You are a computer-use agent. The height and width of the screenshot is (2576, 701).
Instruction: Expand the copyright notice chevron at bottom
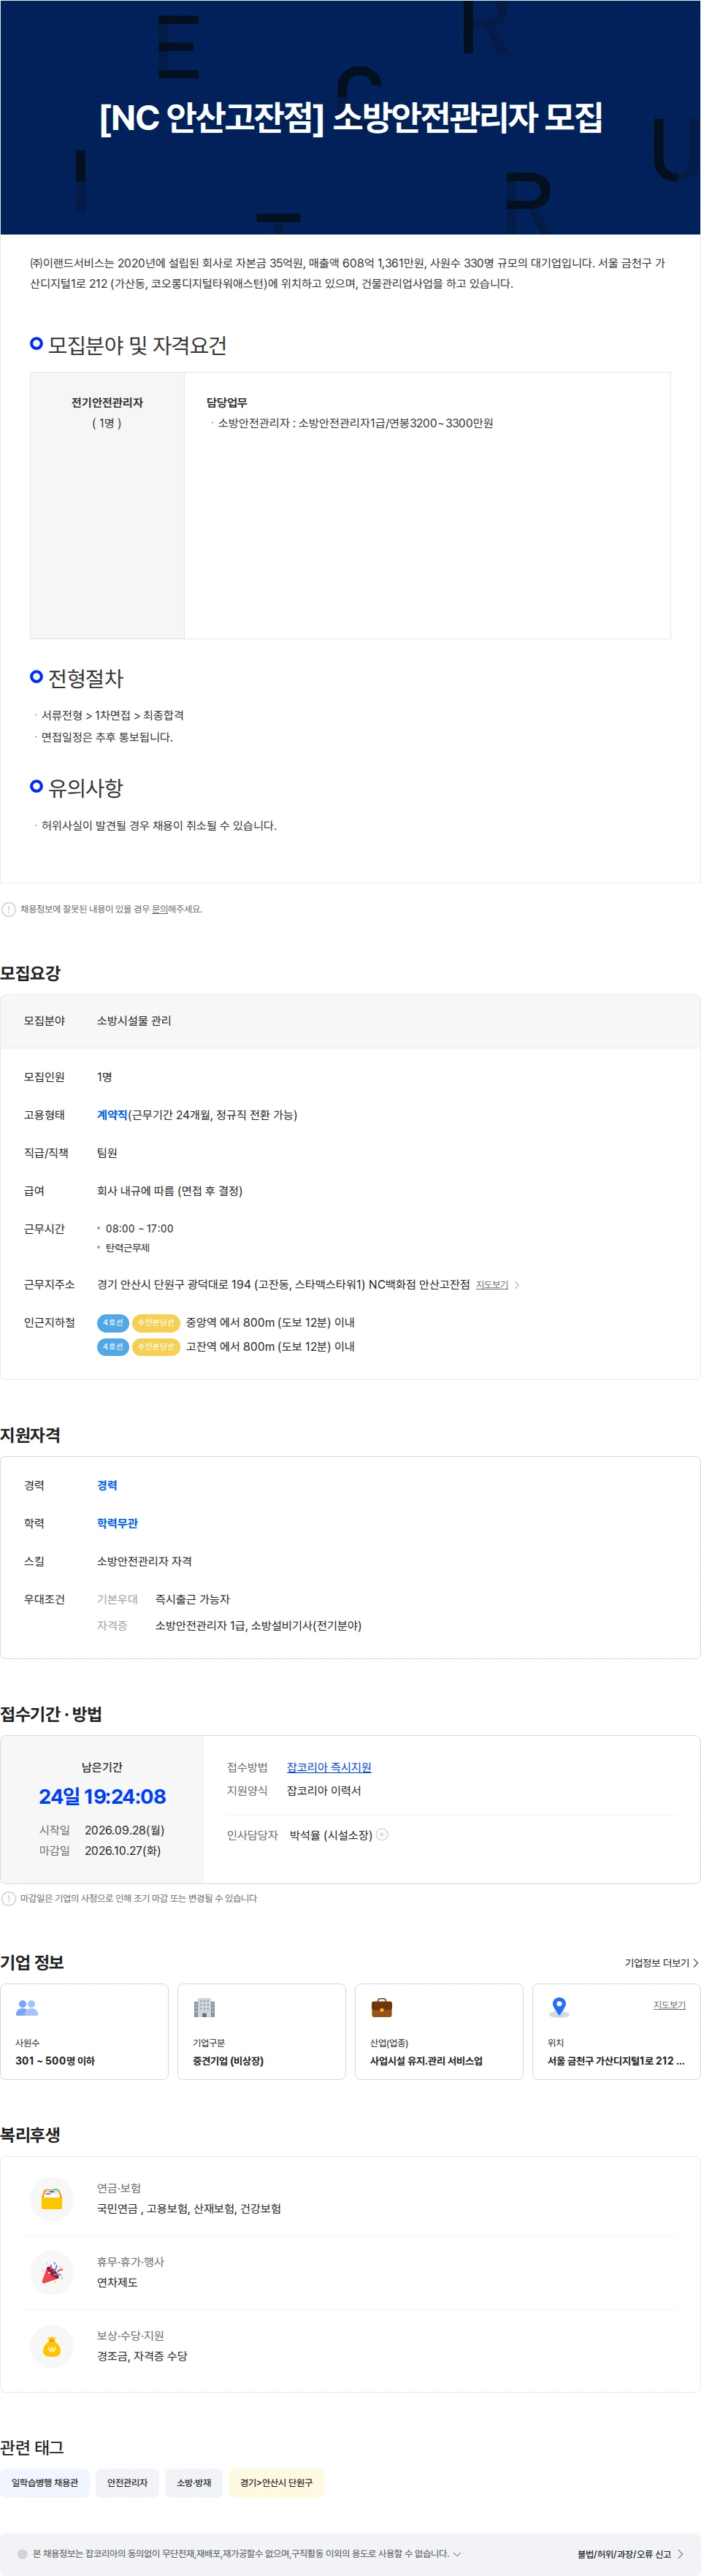[457, 2553]
